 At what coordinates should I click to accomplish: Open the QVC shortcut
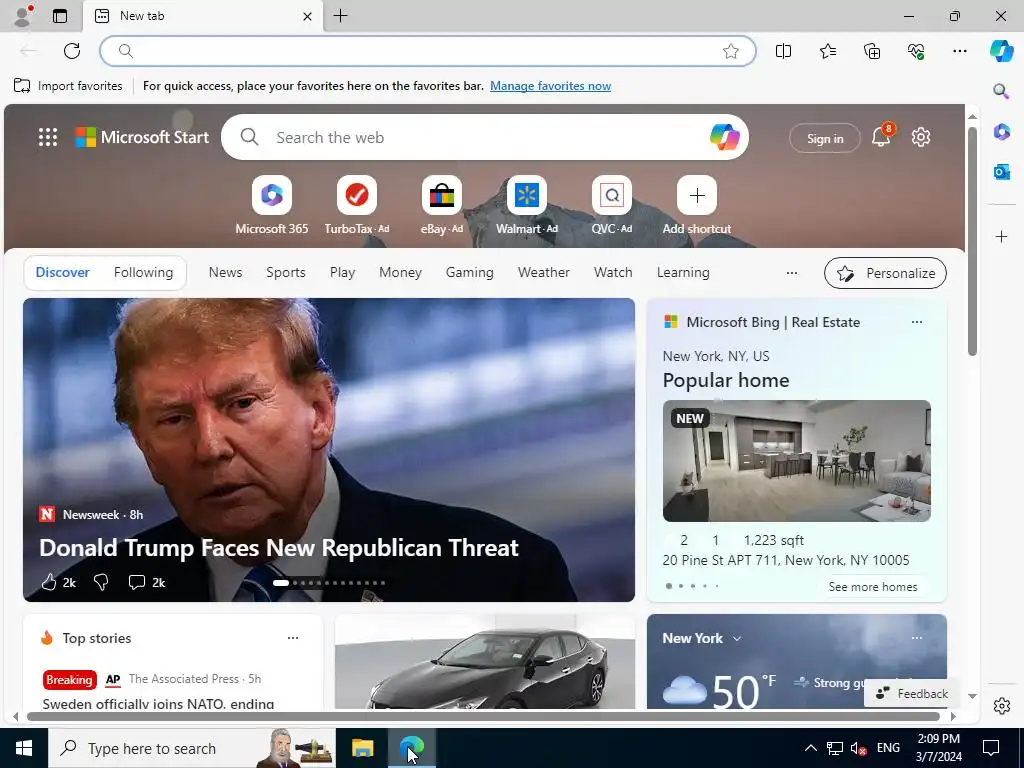(x=611, y=205)
